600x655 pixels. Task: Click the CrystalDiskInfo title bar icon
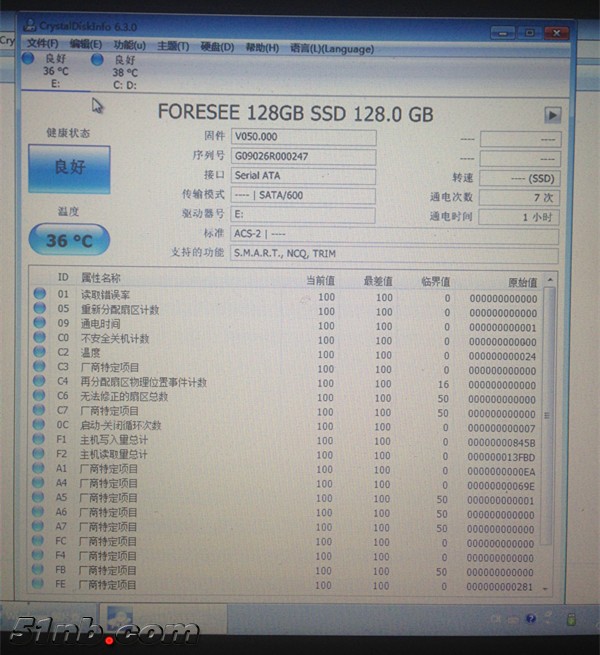coord(30,25)
